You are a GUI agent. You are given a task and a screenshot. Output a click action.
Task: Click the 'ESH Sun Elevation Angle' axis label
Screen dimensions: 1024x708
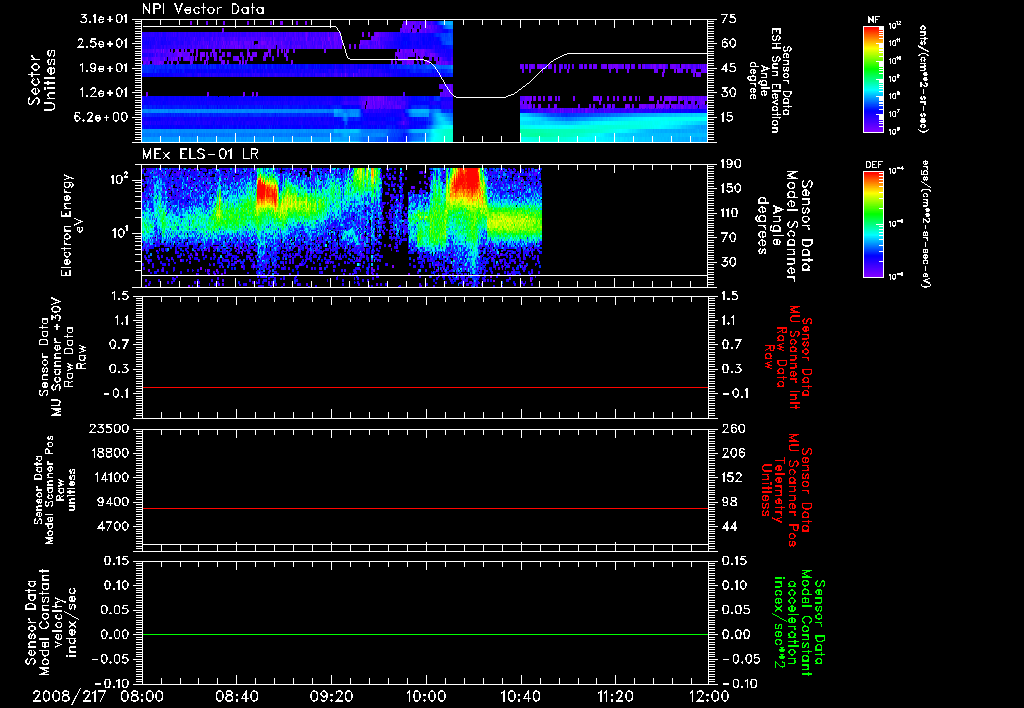coord(769,80)
